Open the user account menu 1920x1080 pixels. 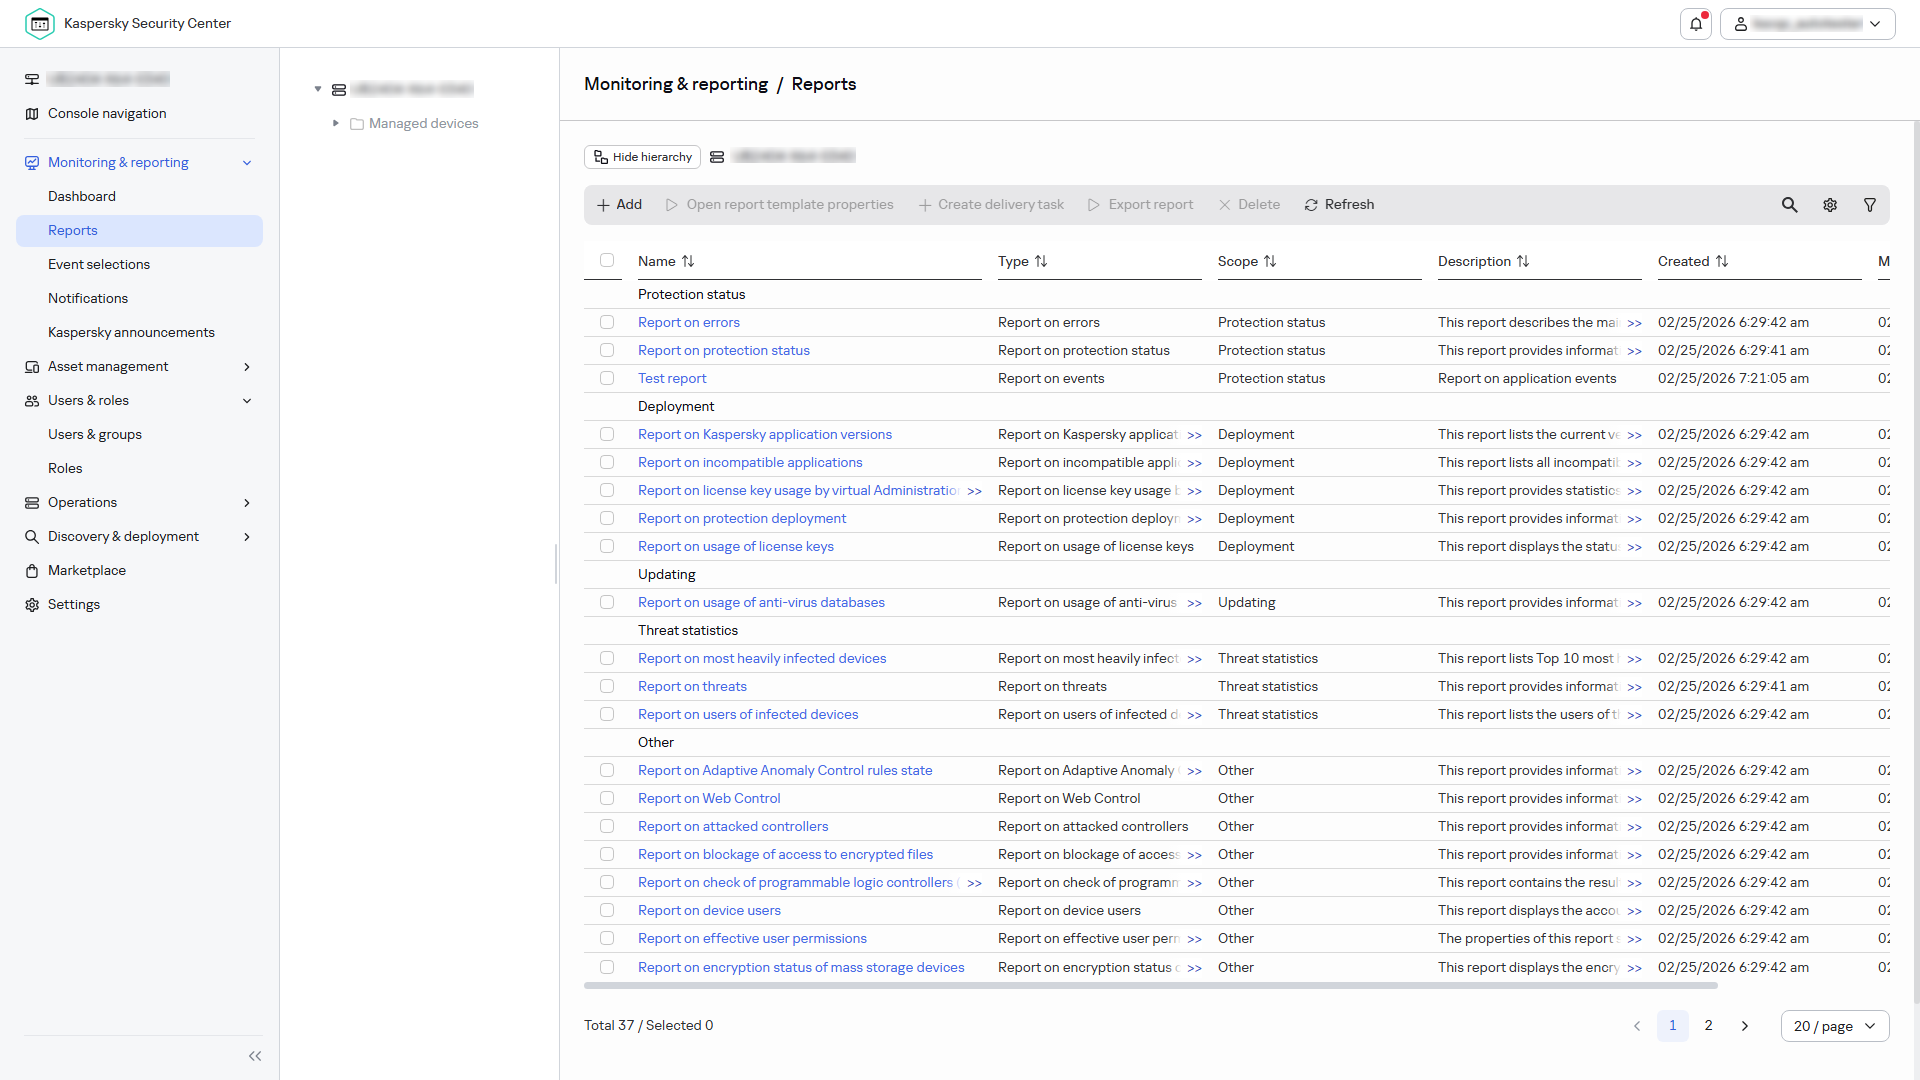coord(1807,24)
